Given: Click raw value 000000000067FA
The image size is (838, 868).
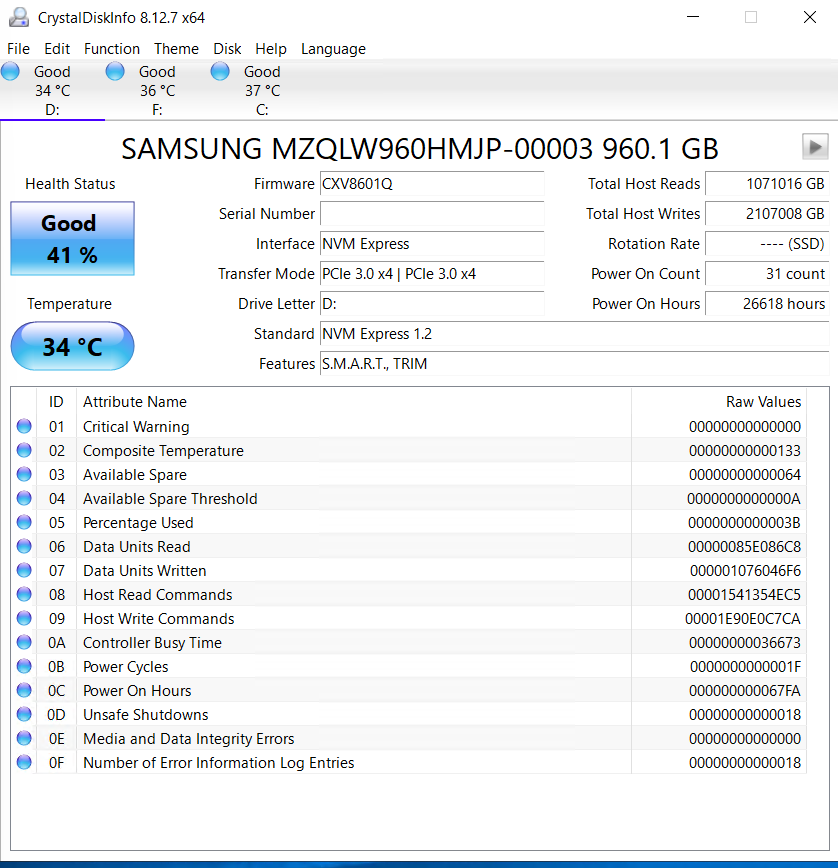Looking at the screenshot, I should click(745, 691).
